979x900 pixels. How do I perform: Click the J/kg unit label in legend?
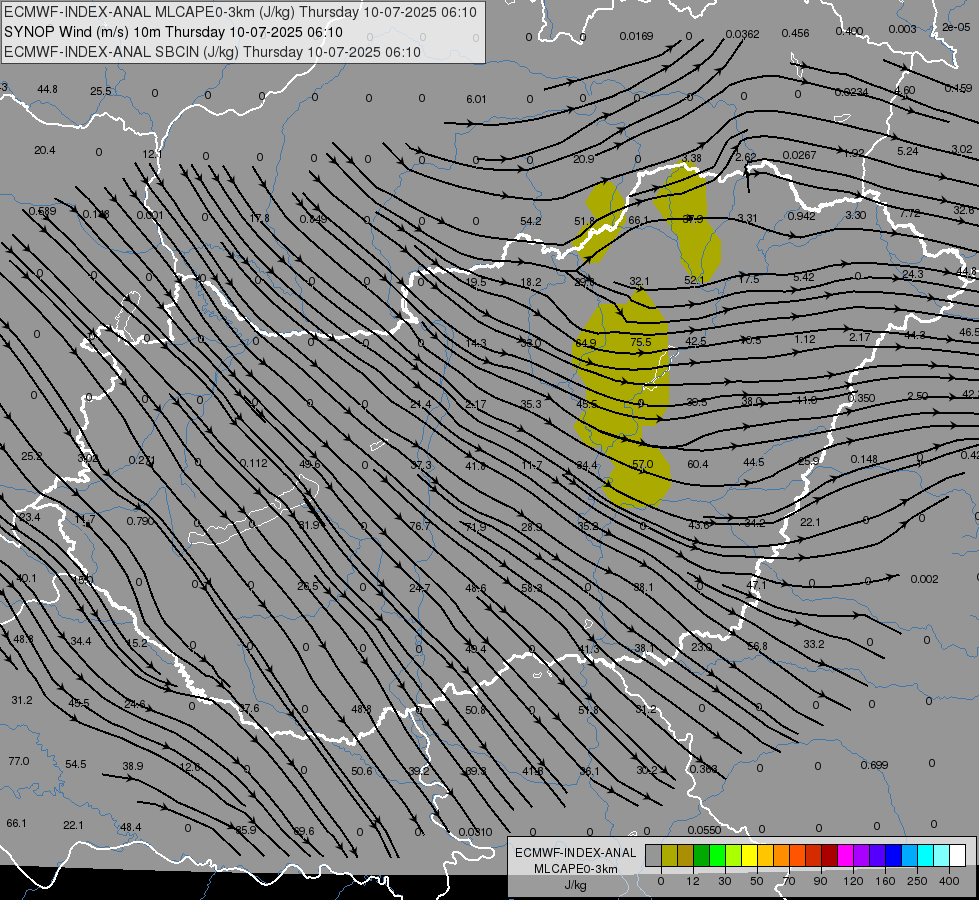click(576, 885)
